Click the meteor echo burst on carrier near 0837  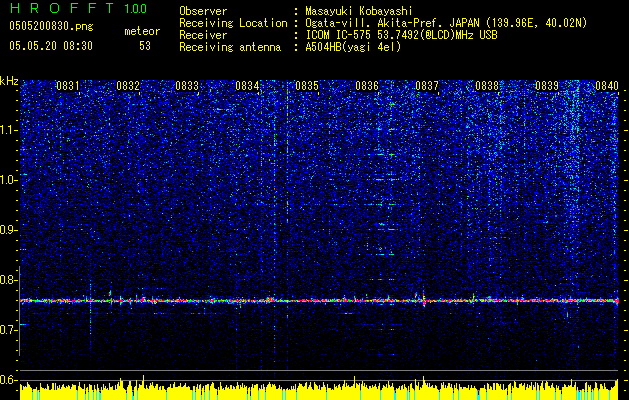coord(423,300)
